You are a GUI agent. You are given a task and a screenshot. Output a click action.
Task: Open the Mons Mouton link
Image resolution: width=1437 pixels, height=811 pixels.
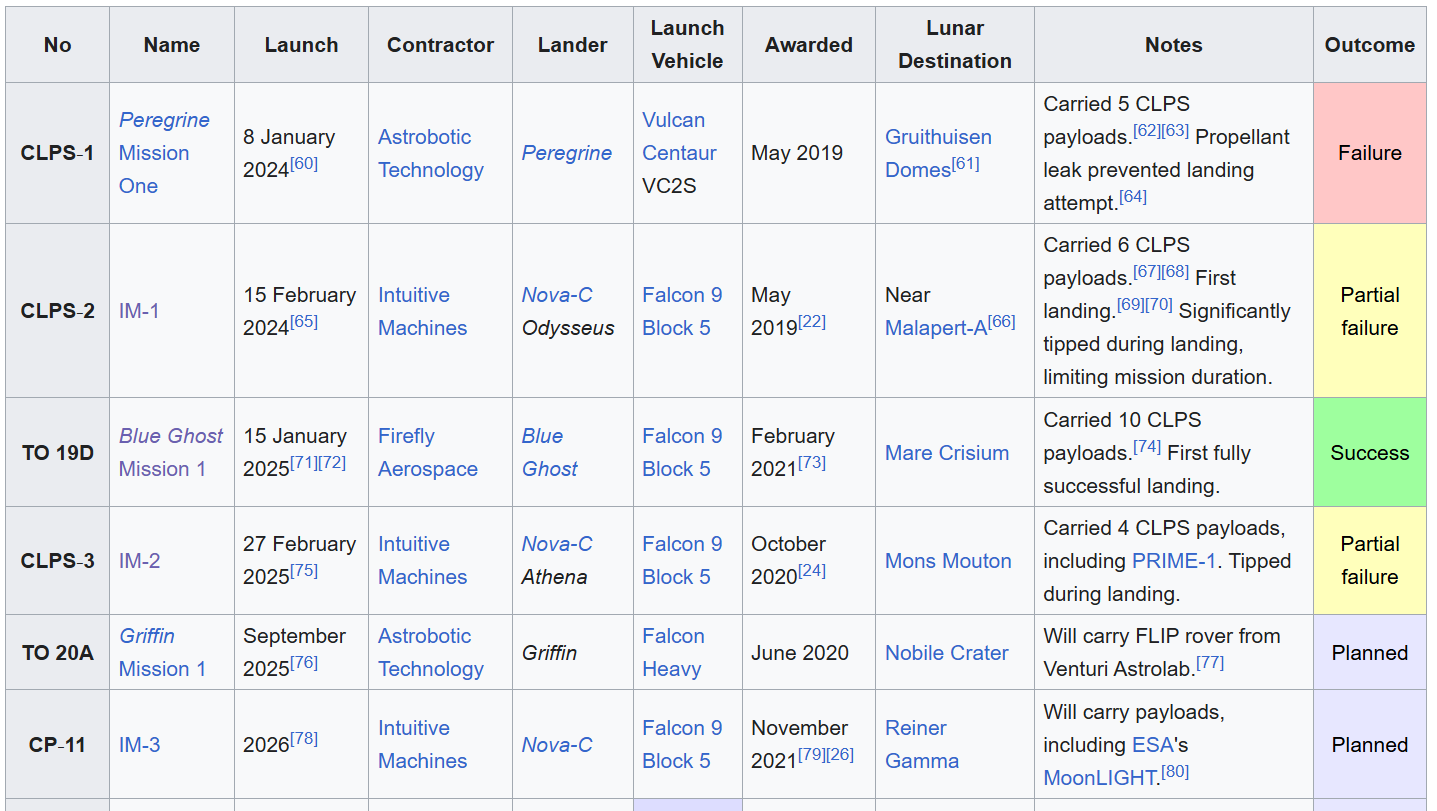point(947,561)
